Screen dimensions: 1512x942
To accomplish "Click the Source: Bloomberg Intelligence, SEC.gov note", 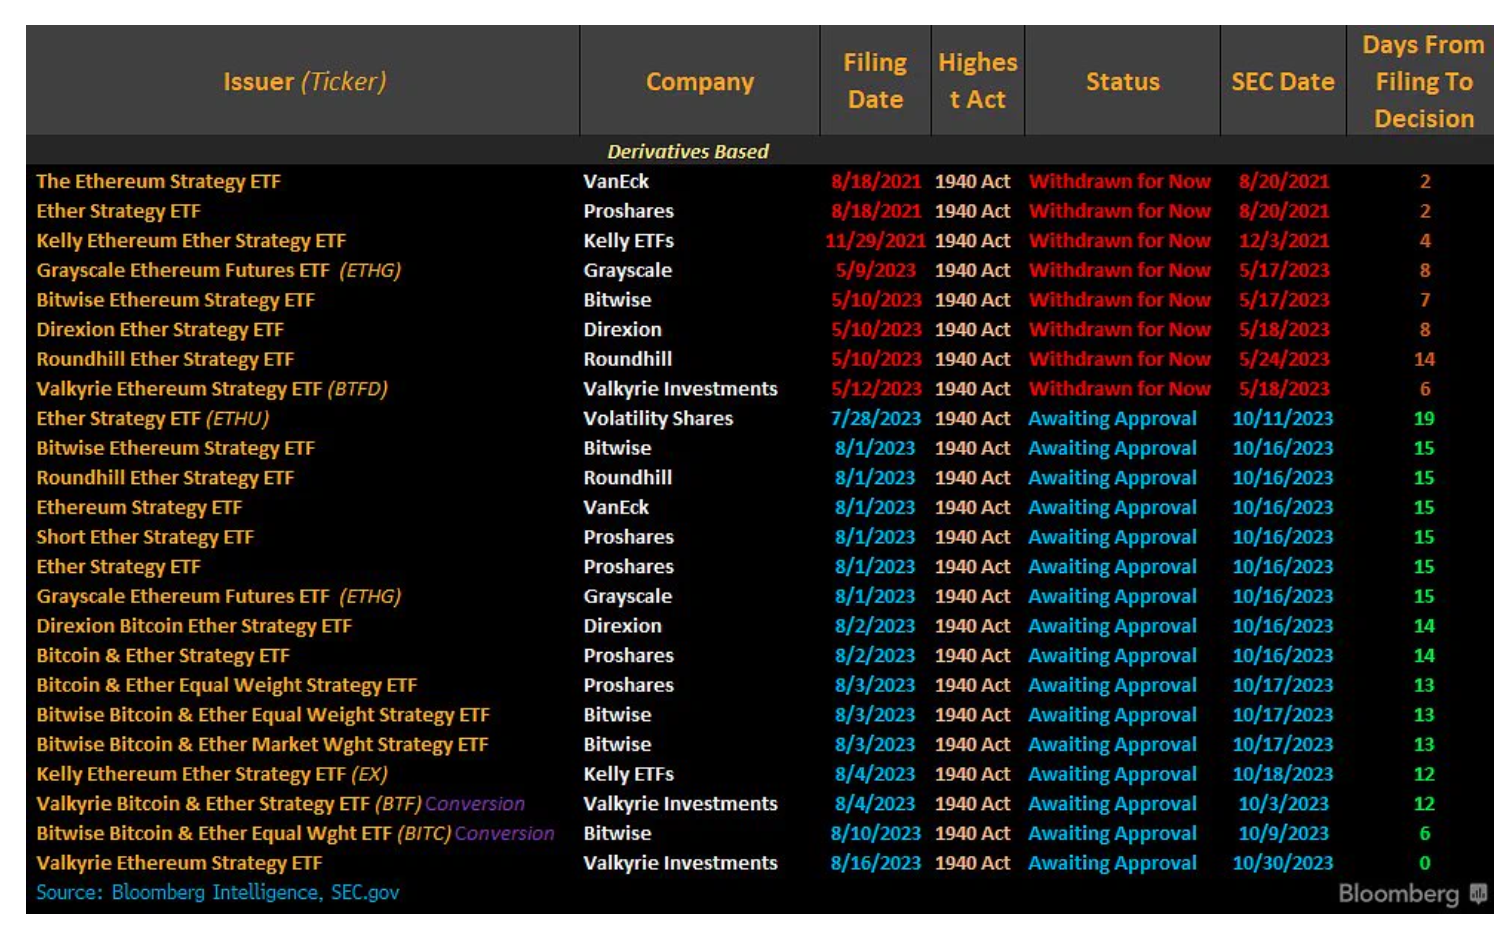I will [x=217, y=892].
